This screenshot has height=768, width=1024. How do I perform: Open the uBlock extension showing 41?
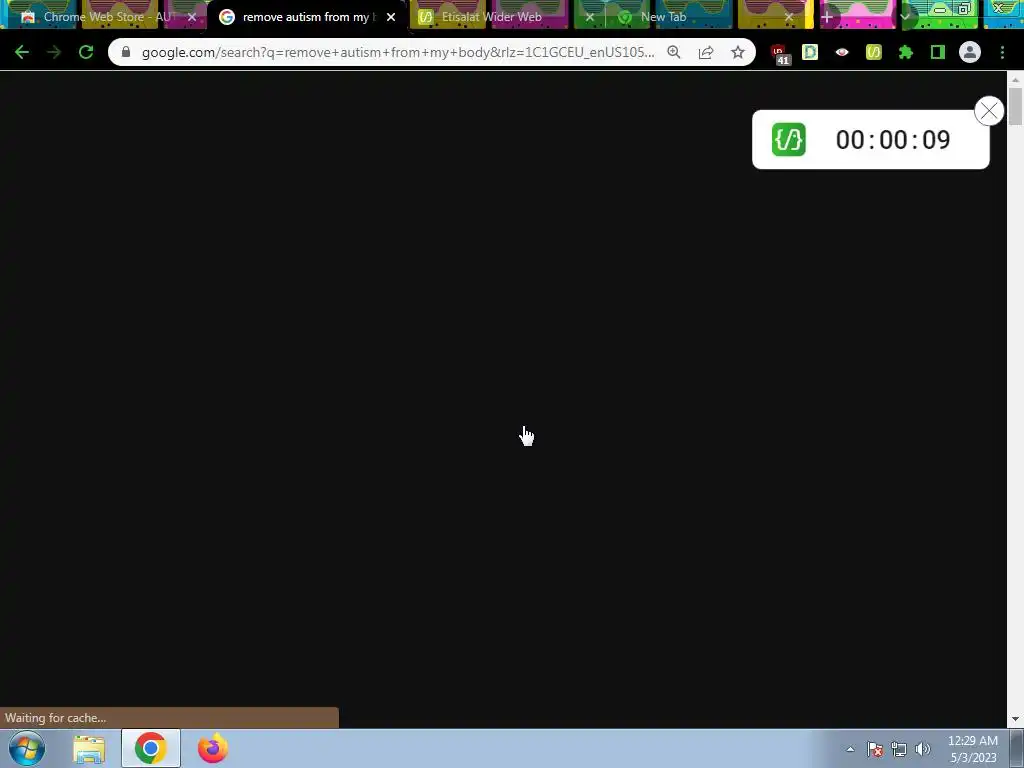click(779, 54)
